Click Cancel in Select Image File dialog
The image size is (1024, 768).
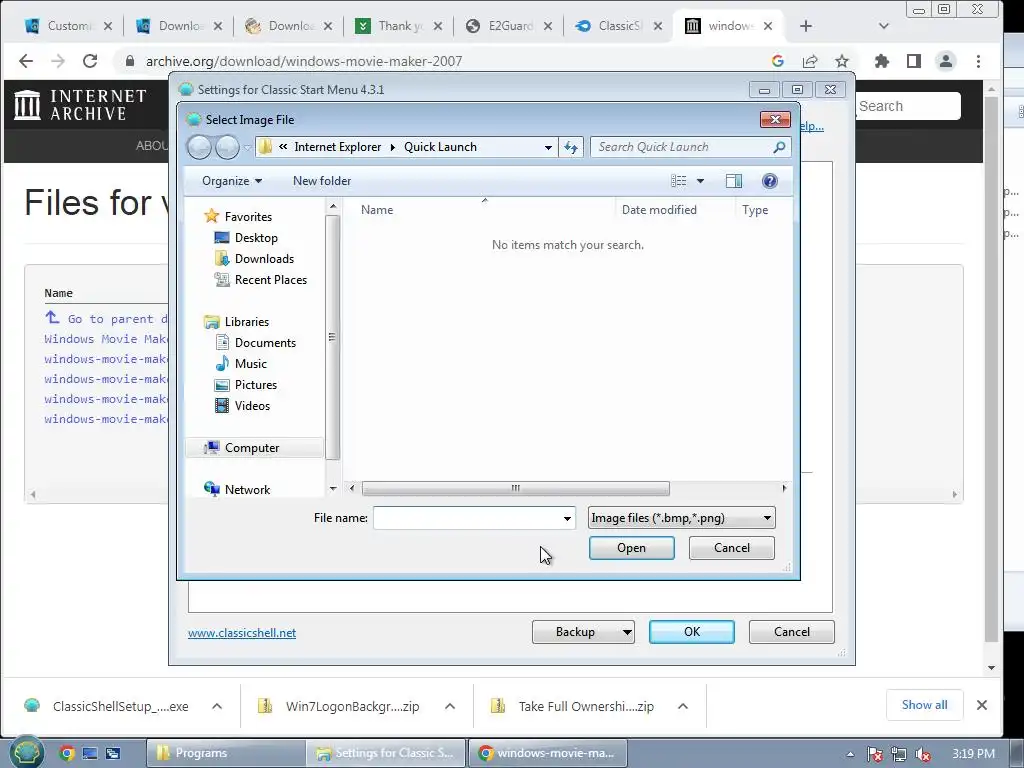tap(731, 548)
